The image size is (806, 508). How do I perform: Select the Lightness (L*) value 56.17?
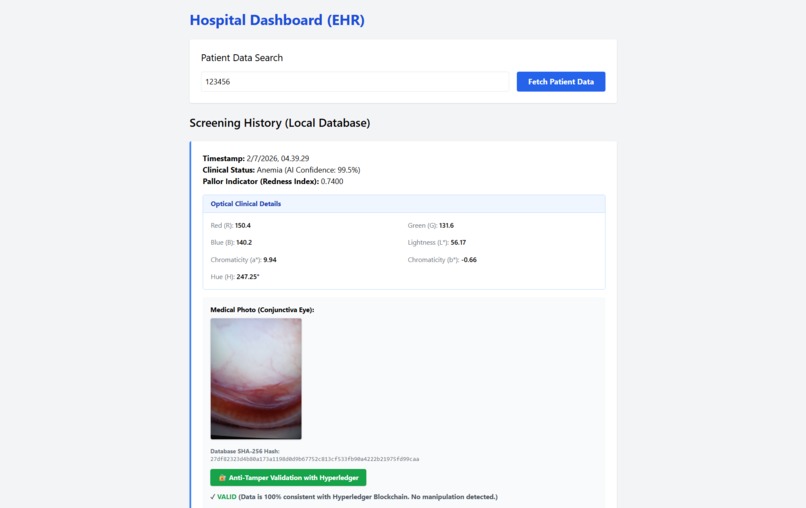tap(458, 242)
